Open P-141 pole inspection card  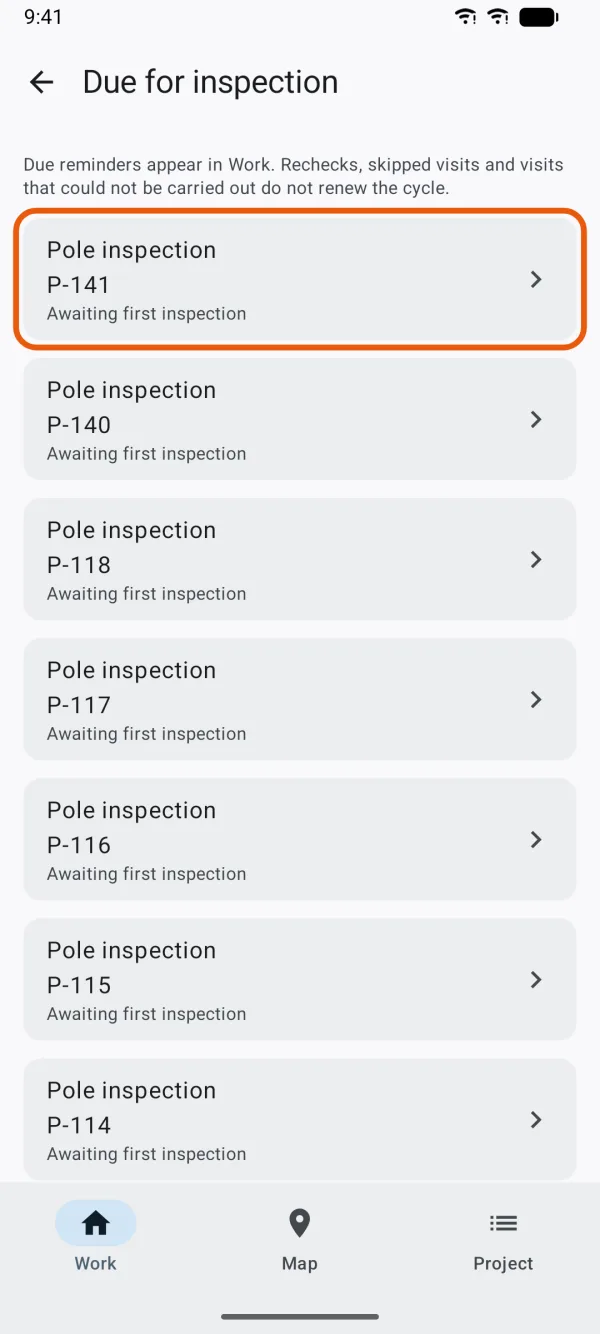[x=300, y=279]
